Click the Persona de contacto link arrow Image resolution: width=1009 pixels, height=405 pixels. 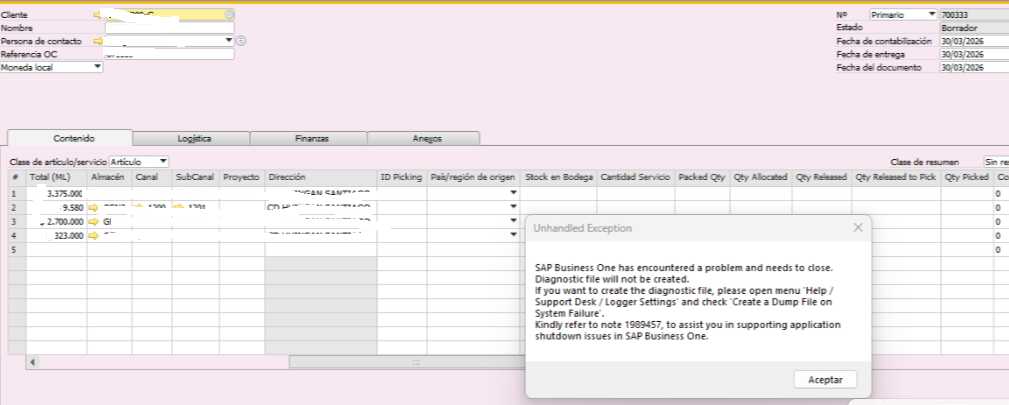pos(98,41)
